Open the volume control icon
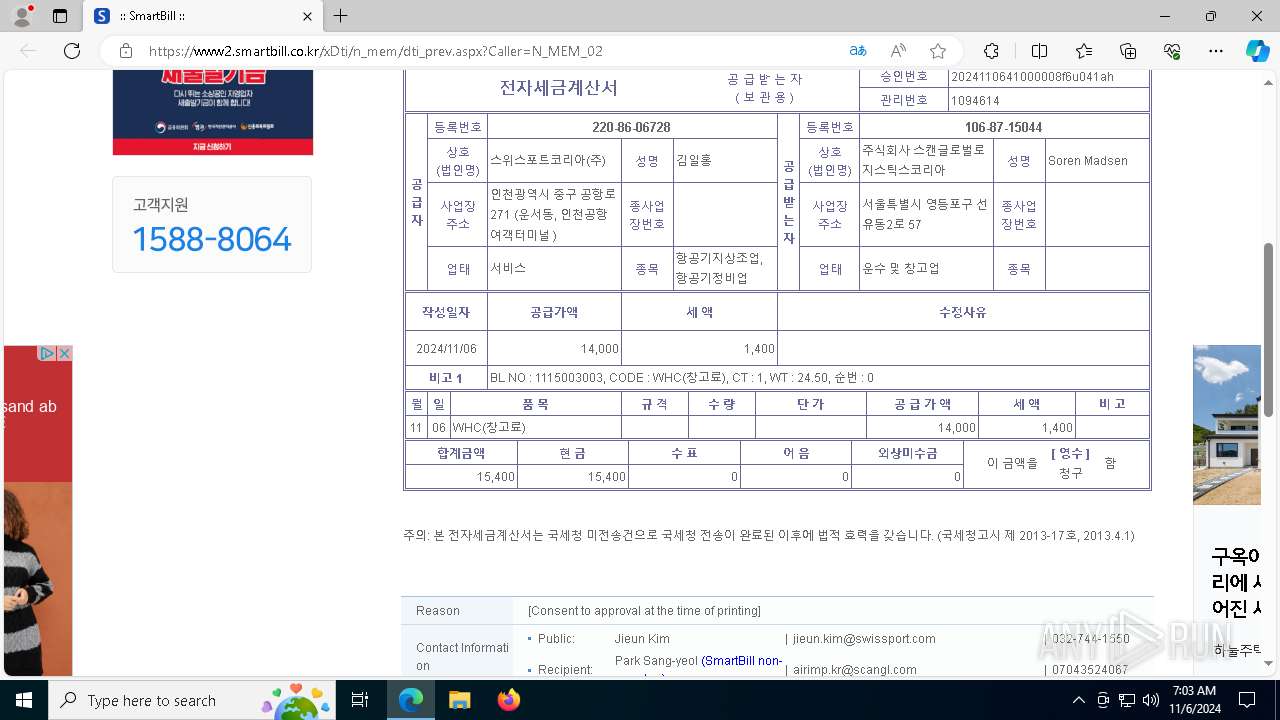Viewport: 1280px width, 720px height. click(x=1151, y=700)
